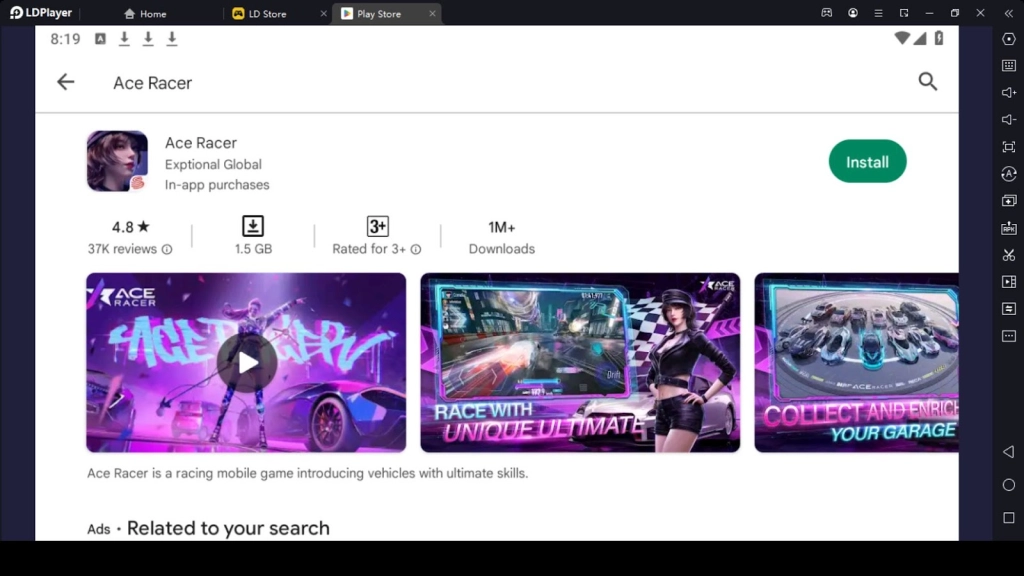Decrease volume with the sidebar speaker icon
Screen dimensions: 1024x576
[1009, 120]
